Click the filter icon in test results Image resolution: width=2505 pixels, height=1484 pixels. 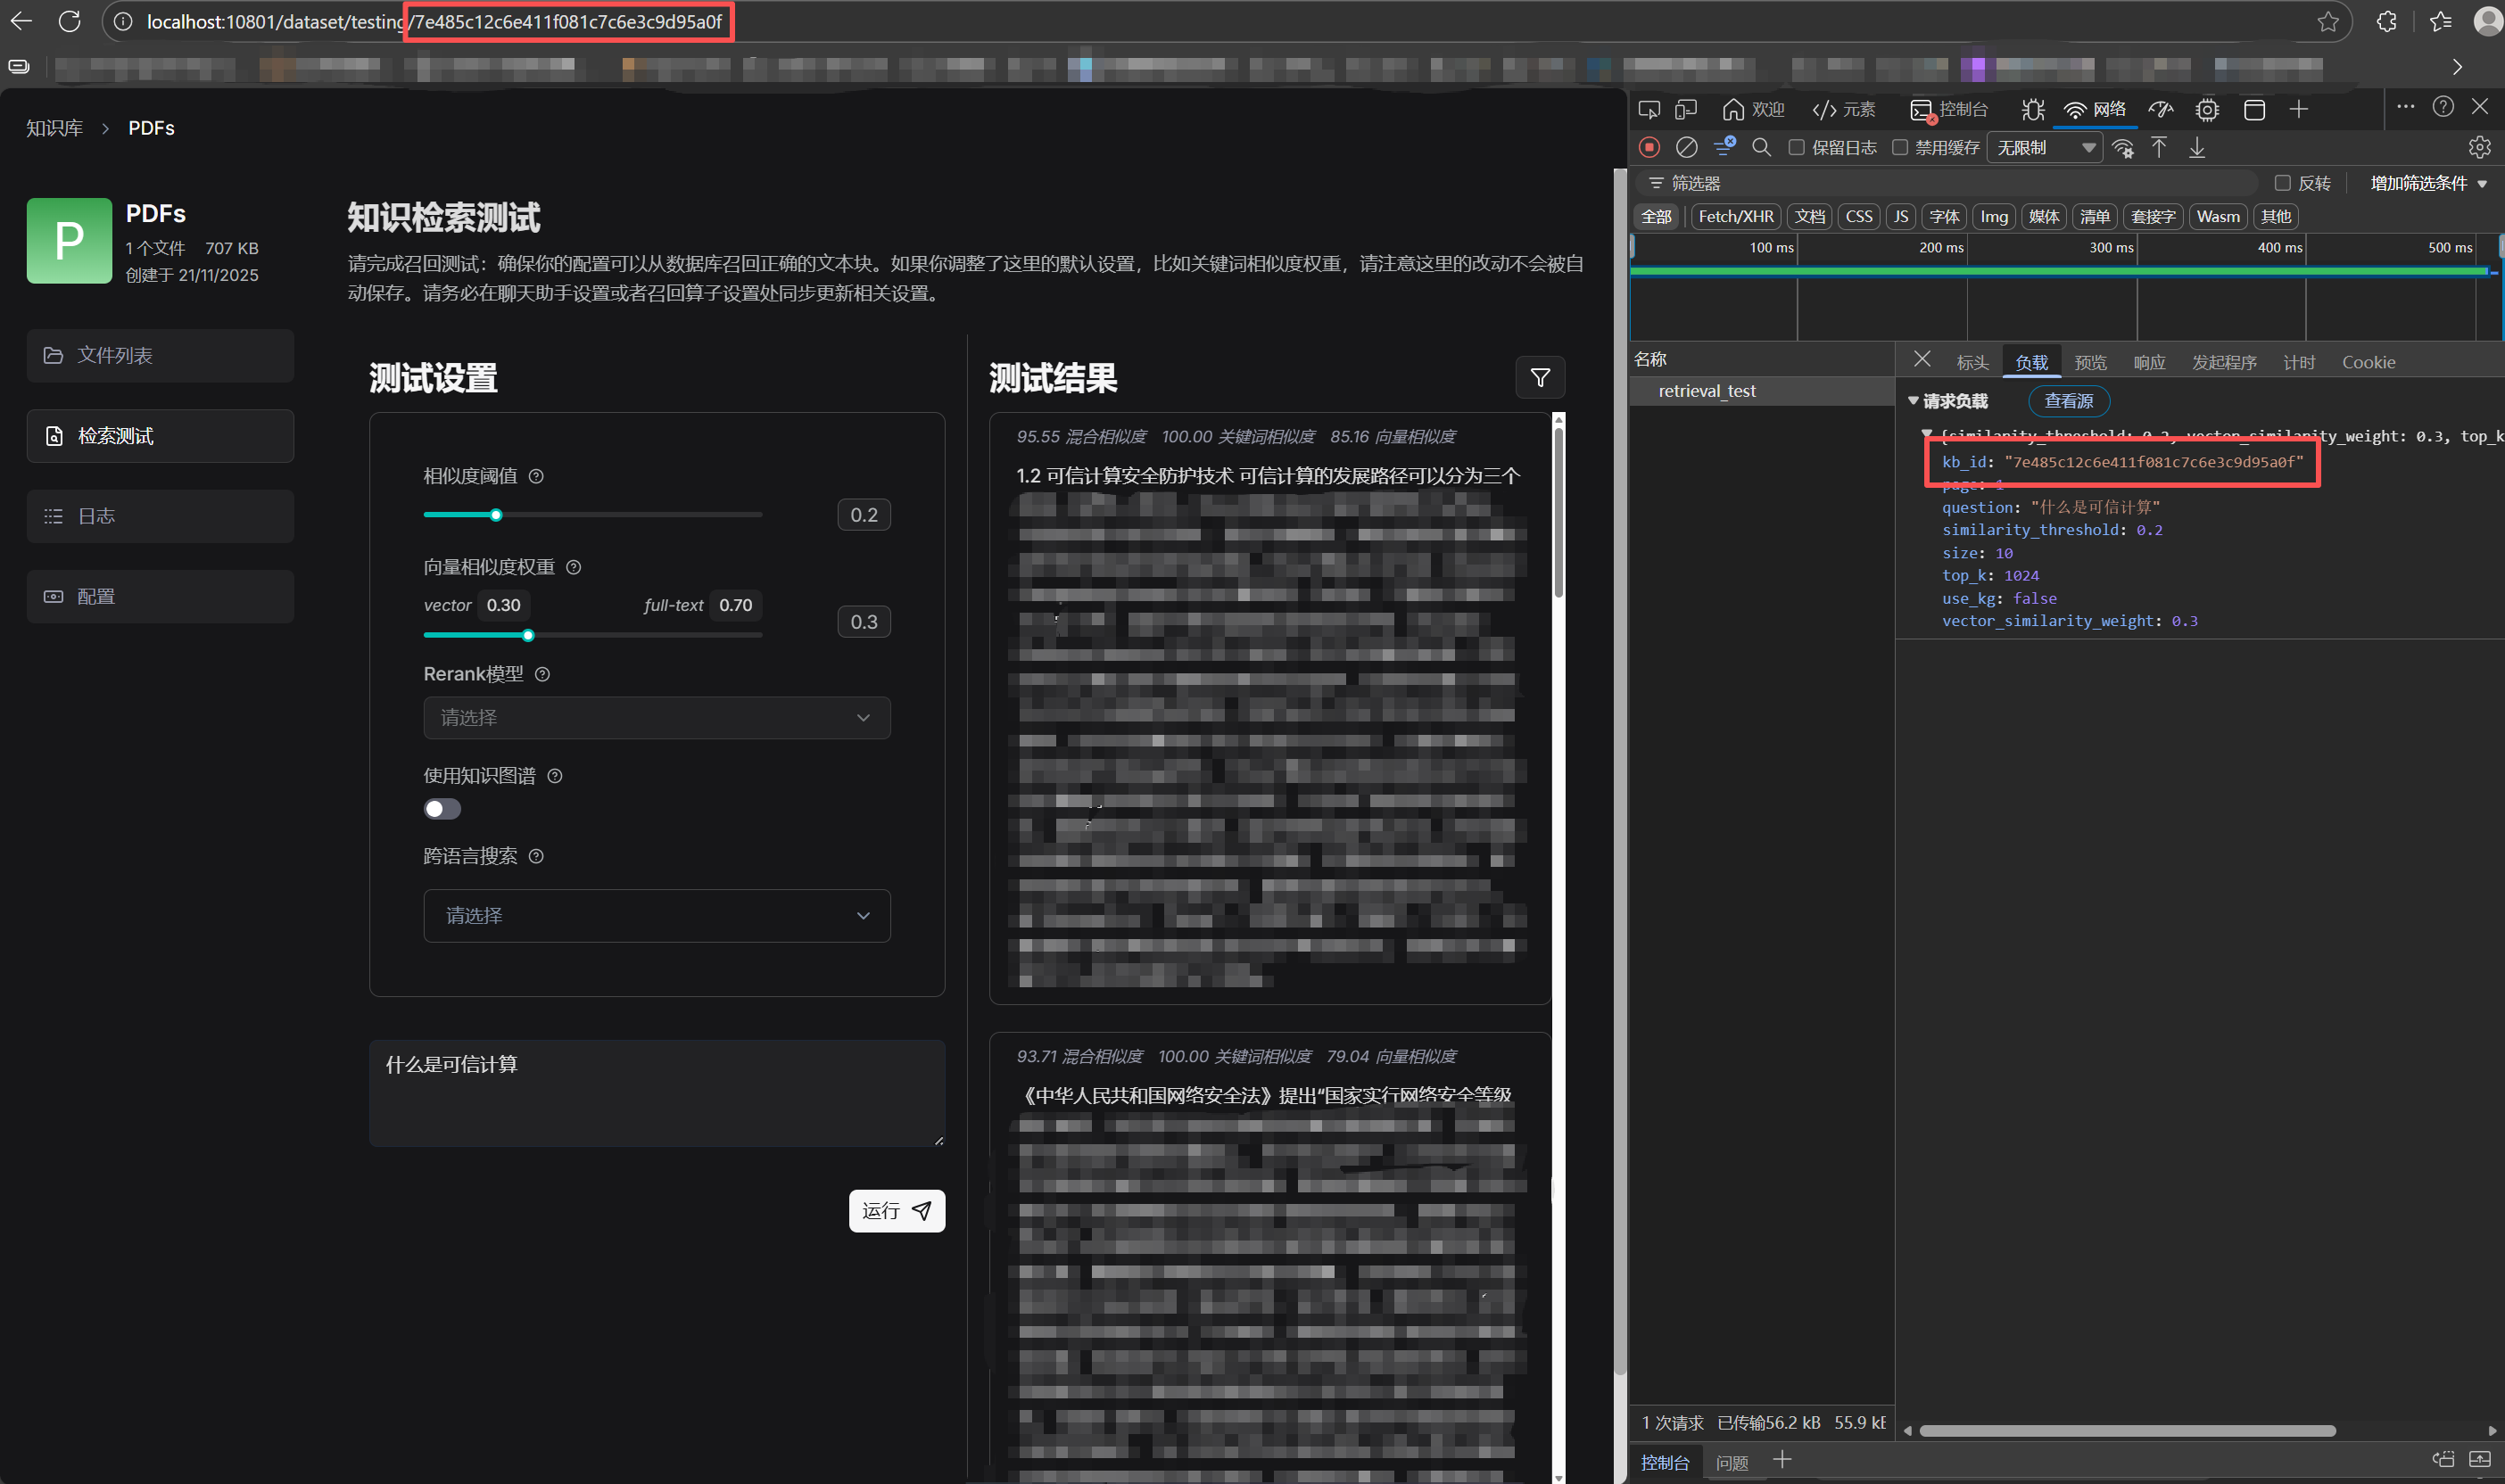point(1540,377)
